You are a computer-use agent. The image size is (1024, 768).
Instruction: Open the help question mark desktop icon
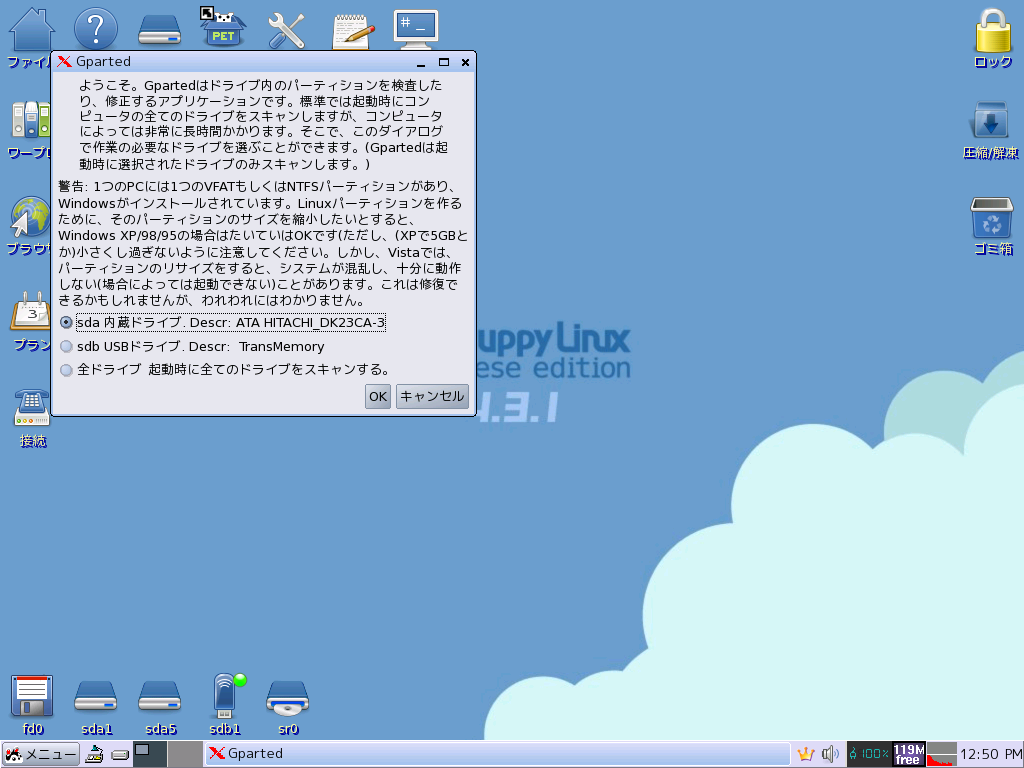(95, 29)
